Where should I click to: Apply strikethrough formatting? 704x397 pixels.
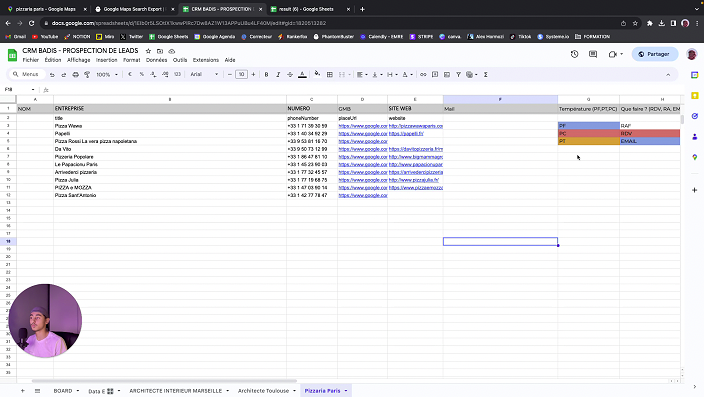[290, 75]
